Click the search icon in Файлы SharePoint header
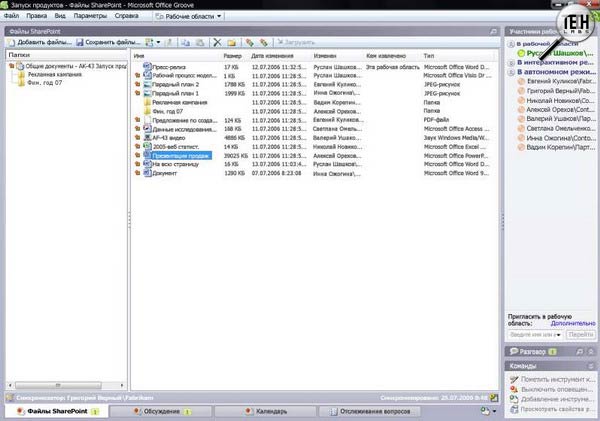This screenshot has width=600, height=421. [x=493, y=31]
